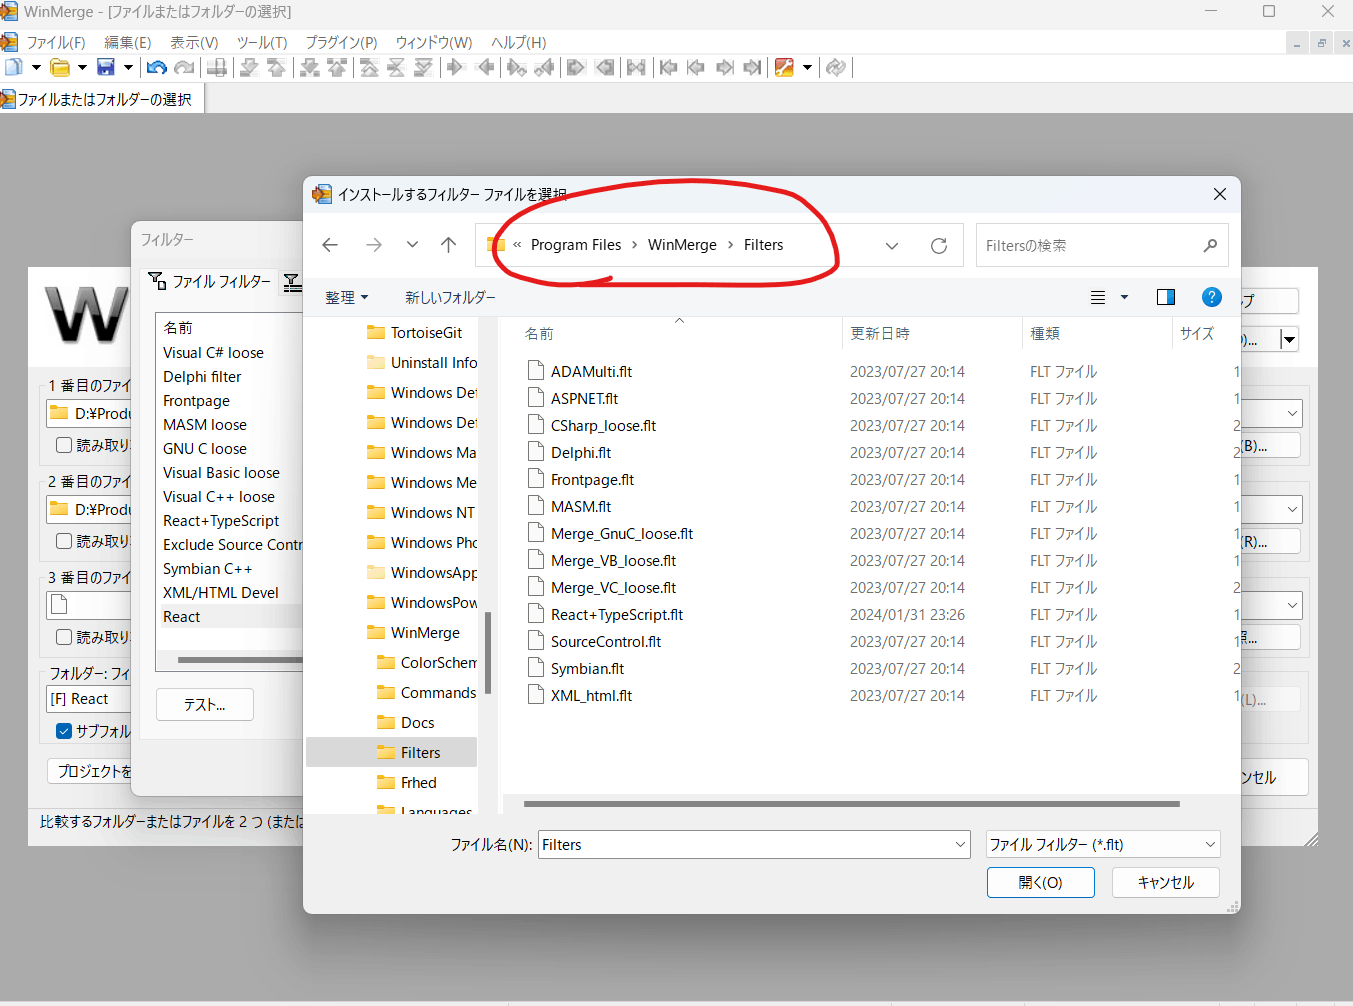Click the Open folder toolbar icon
Image resolution: width=1353 pixels, height=1006 pixels.
[x=60, y=67]
